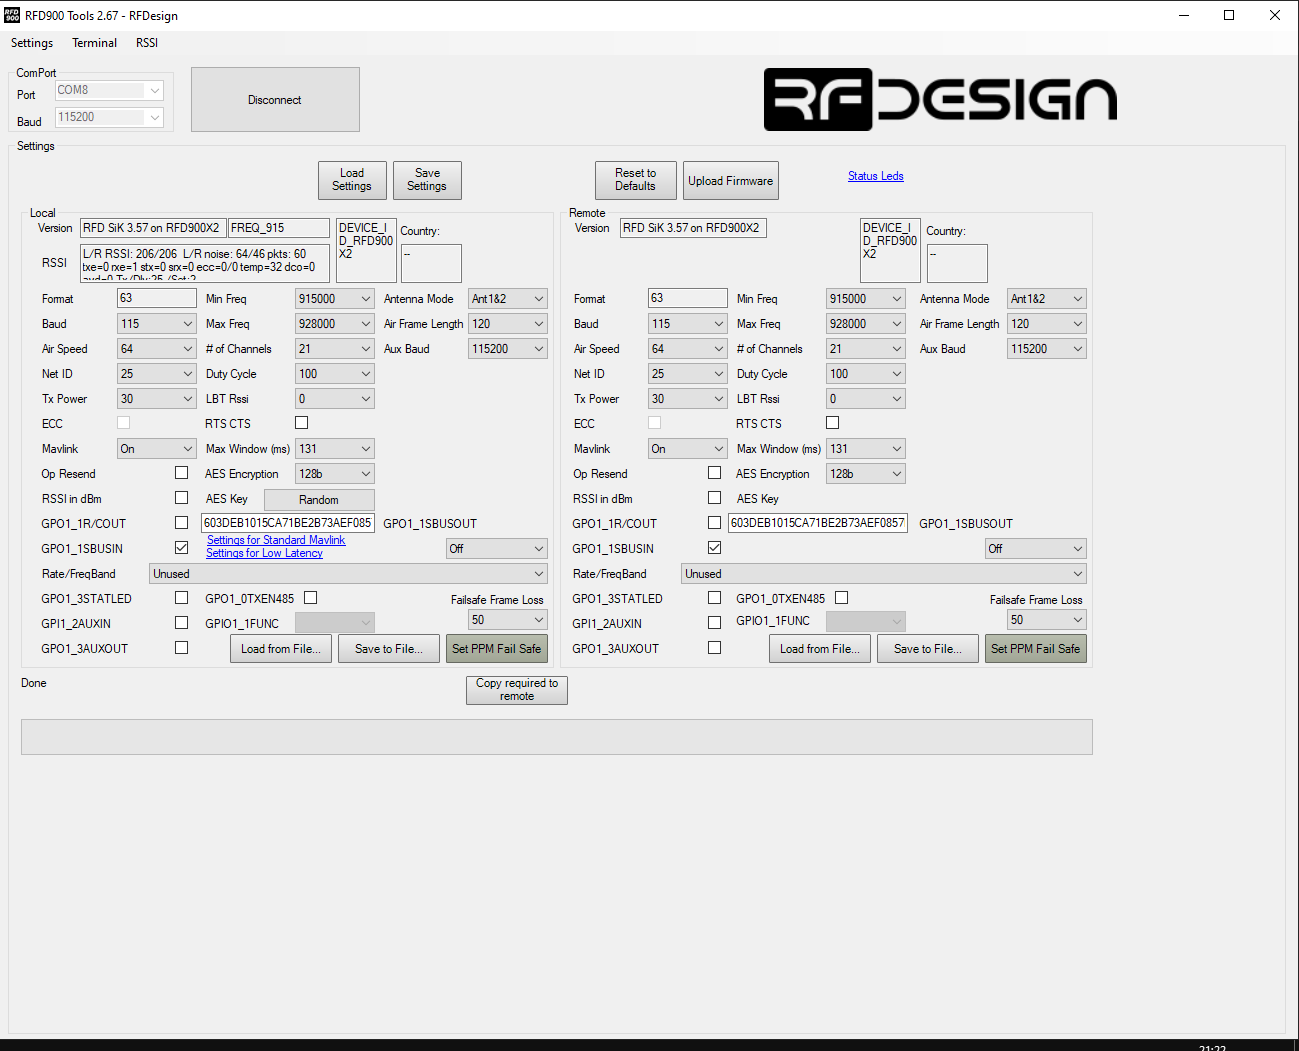Expand Local Tx Power dropdown
The height and width of the screenshot is (1051, 1299).
(157, 399)
